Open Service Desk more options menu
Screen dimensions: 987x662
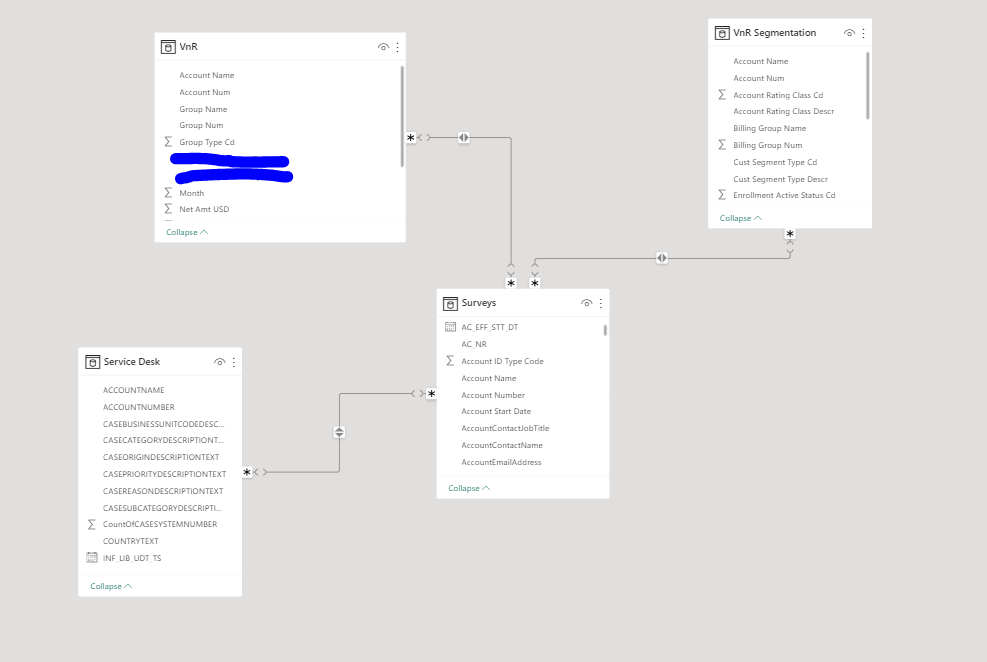pos(234,362)
